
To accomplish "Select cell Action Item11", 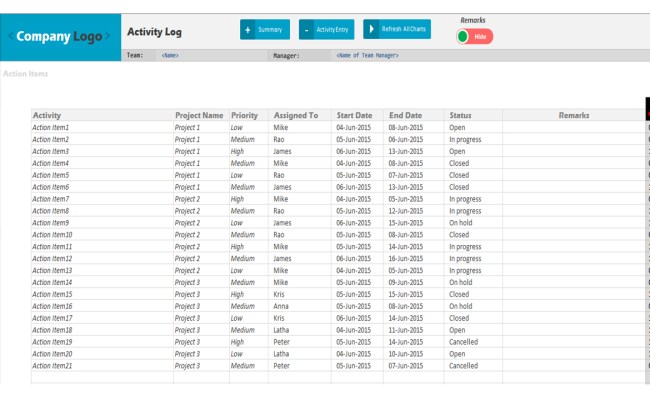I will [102, 247].
